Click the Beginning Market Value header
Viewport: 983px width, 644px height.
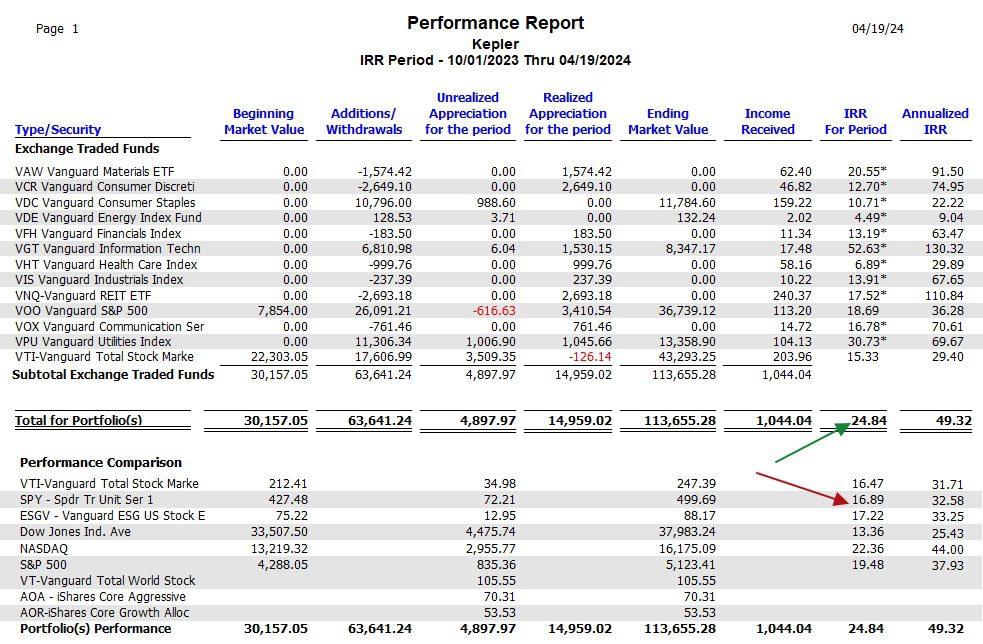[x=264, y=122]
